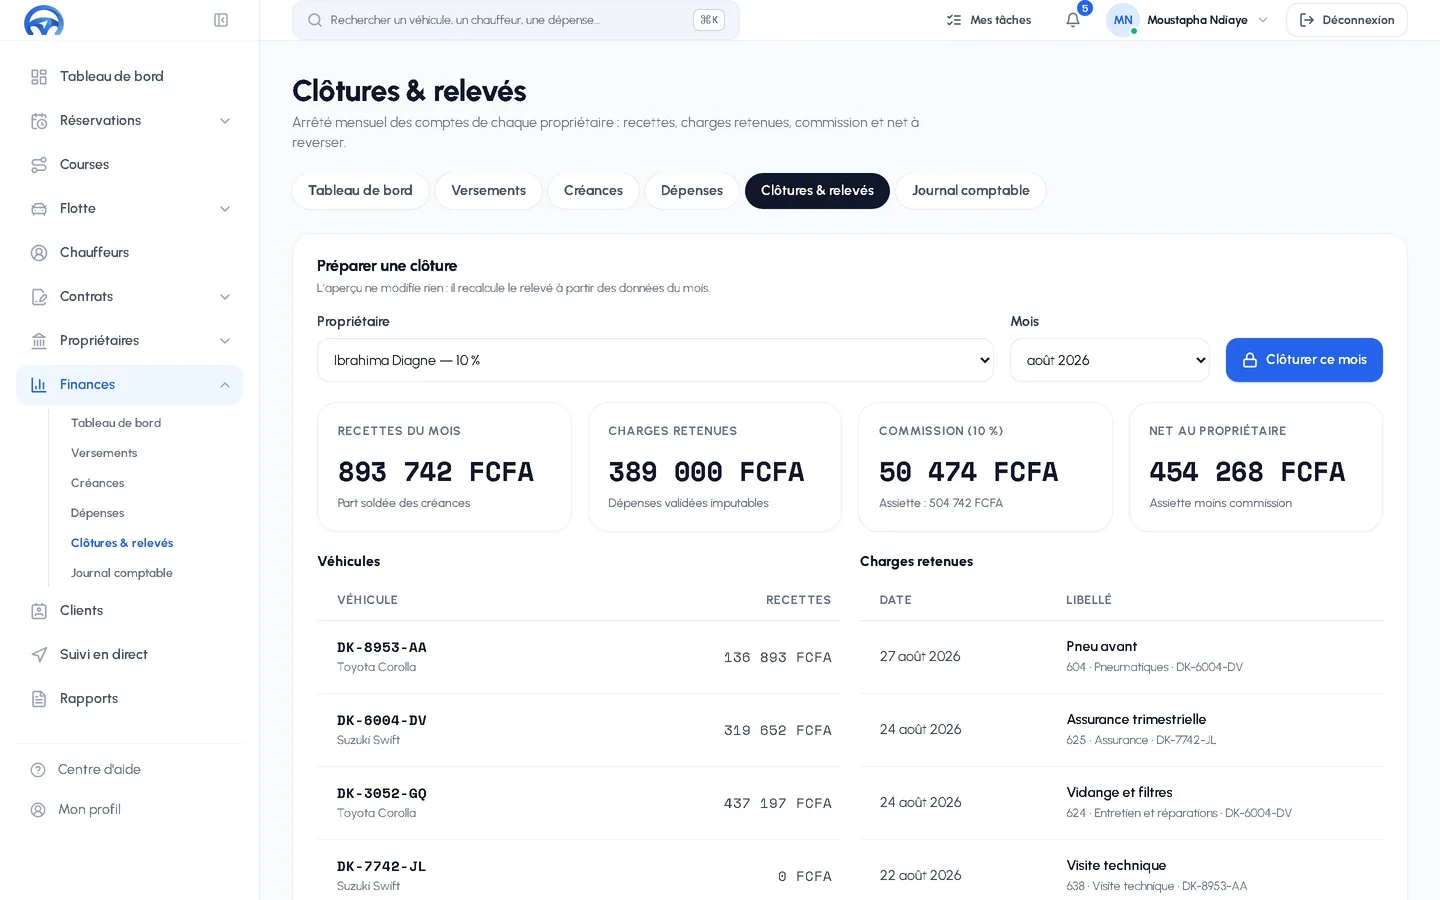Click the Centre d'aide help icon
Screen dimensions: 1440x900
click(38, 770)
